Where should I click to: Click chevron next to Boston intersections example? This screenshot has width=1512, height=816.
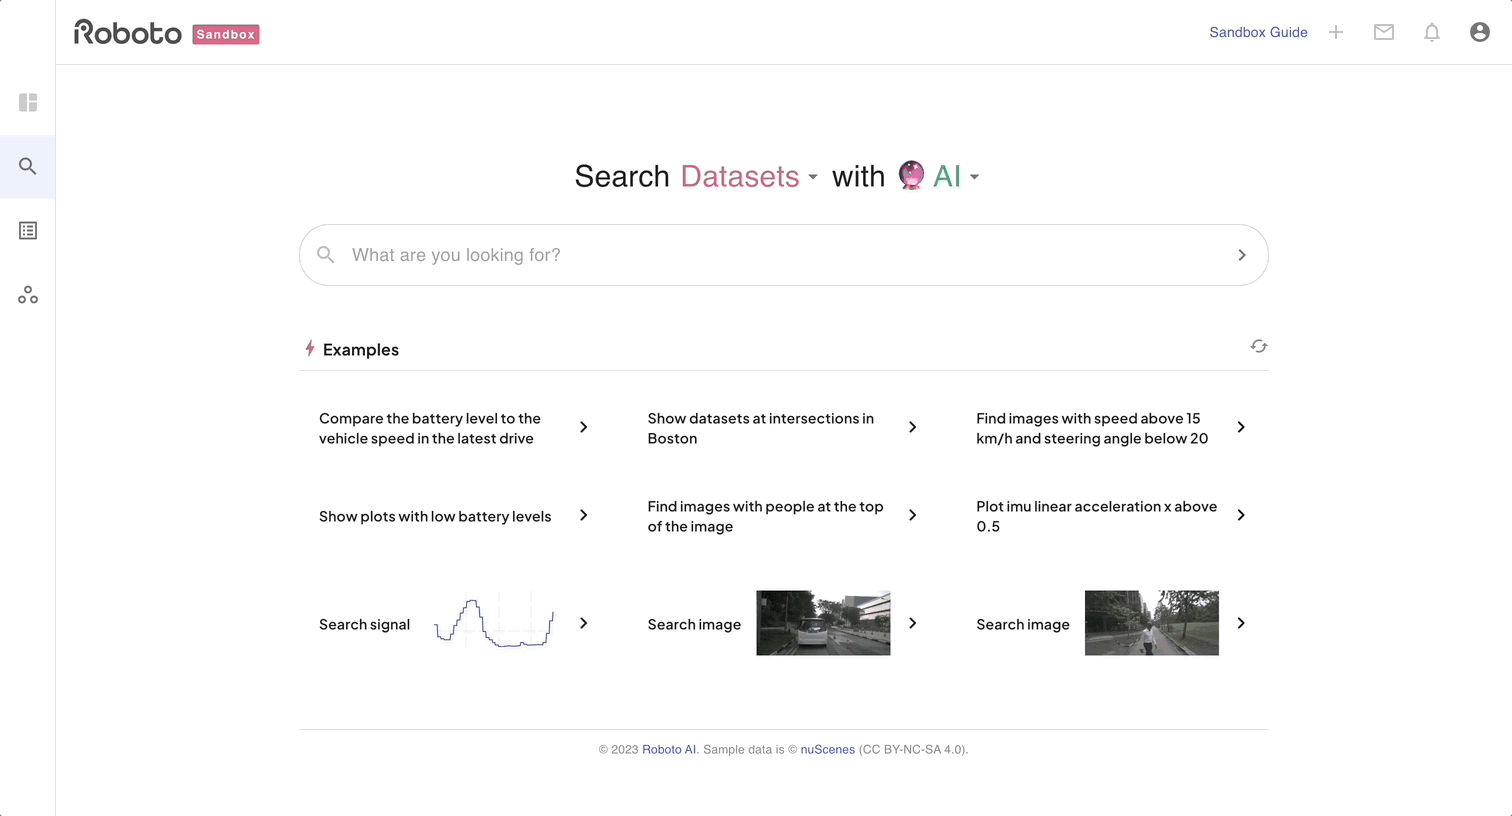(913, 427)
